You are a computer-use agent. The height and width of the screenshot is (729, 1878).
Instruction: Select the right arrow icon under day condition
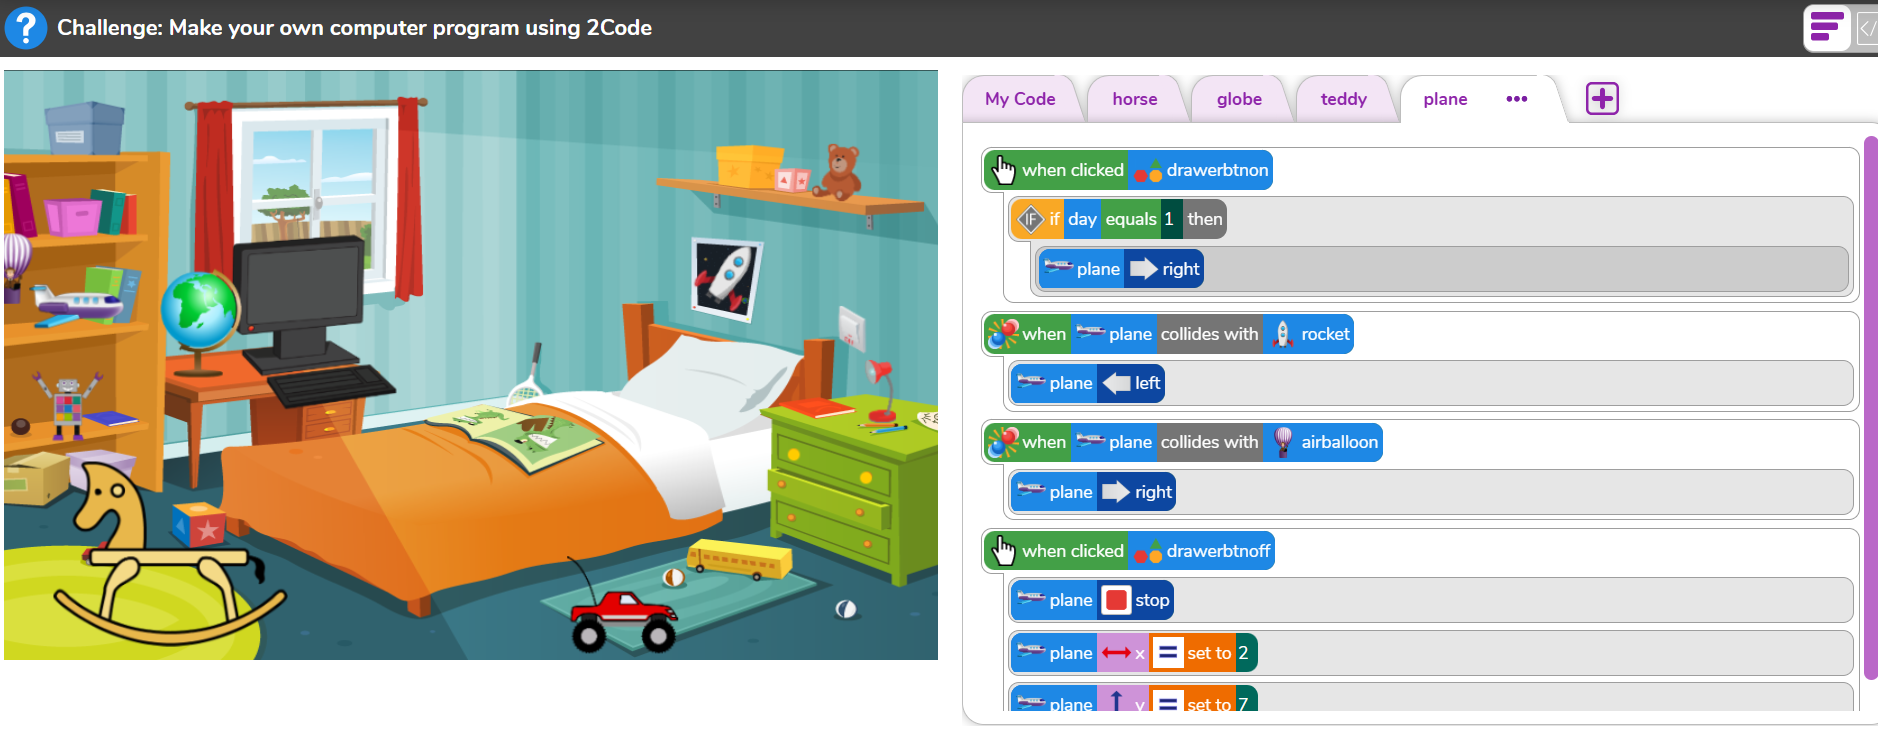pos(1143,269)
